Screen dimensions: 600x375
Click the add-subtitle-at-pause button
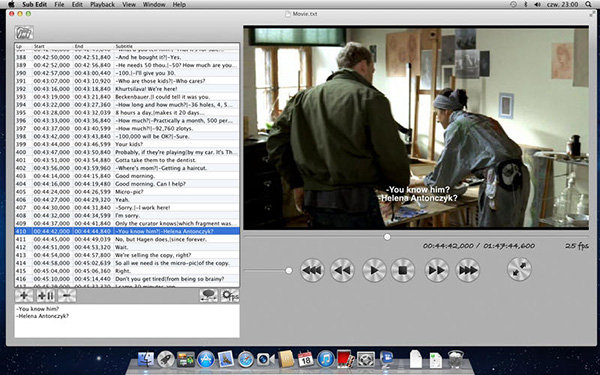(x=46, y=295)
